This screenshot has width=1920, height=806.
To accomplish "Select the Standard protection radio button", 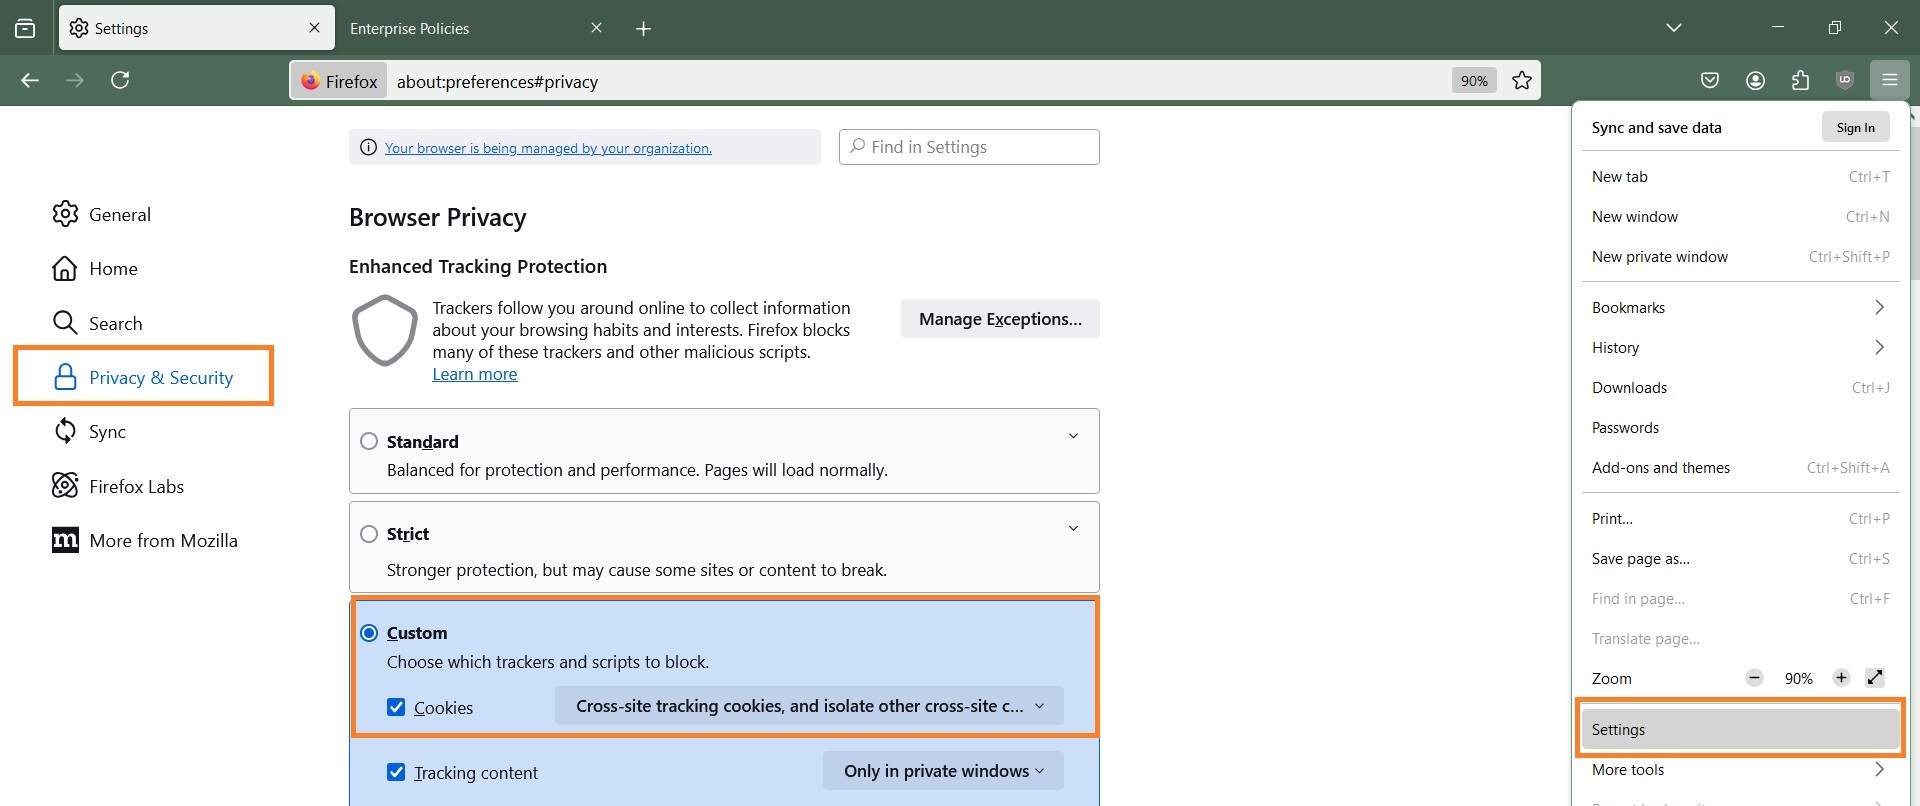I will coord(369,441).
